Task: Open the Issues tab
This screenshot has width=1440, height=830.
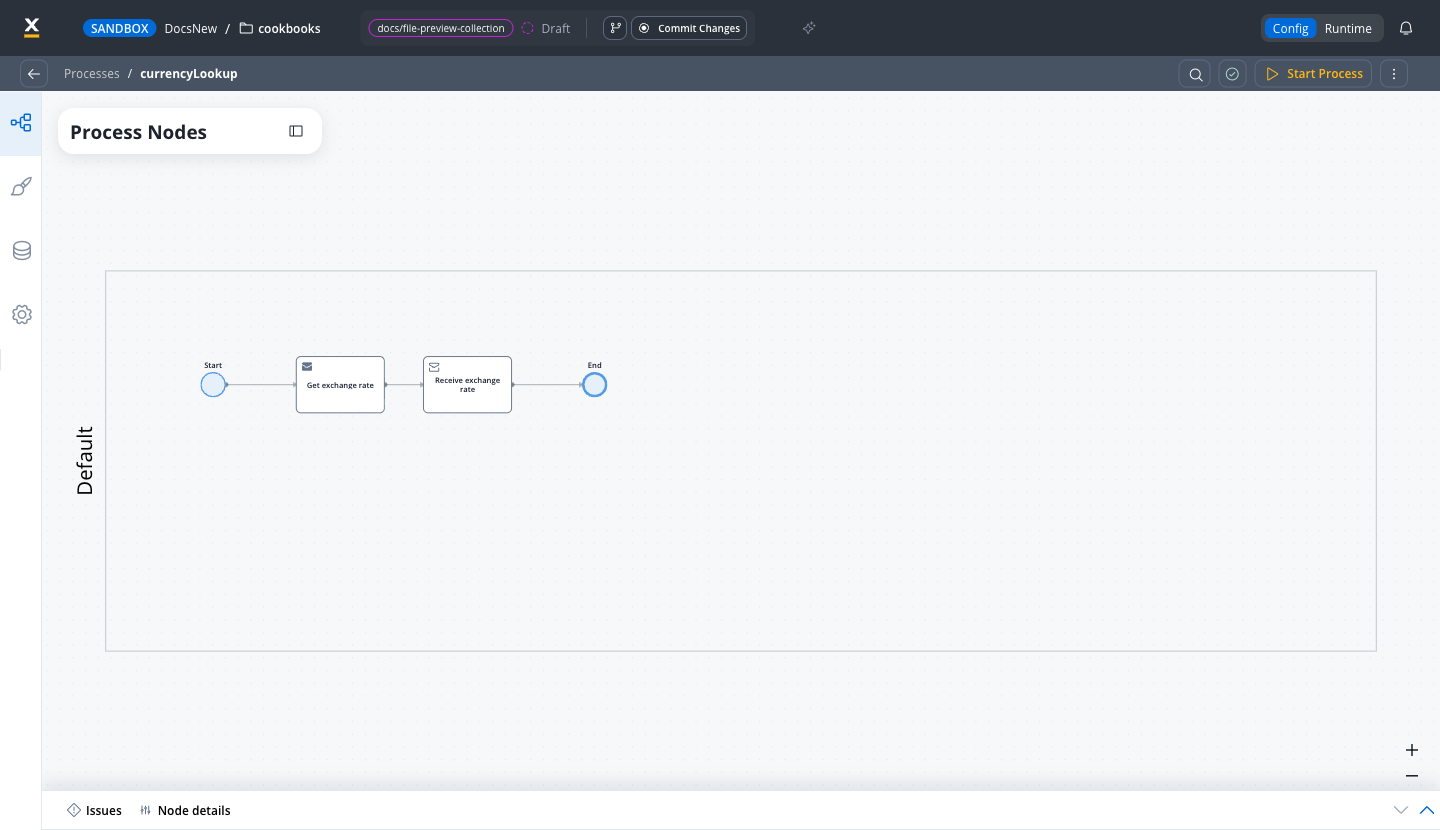Action: click(94, 810)
